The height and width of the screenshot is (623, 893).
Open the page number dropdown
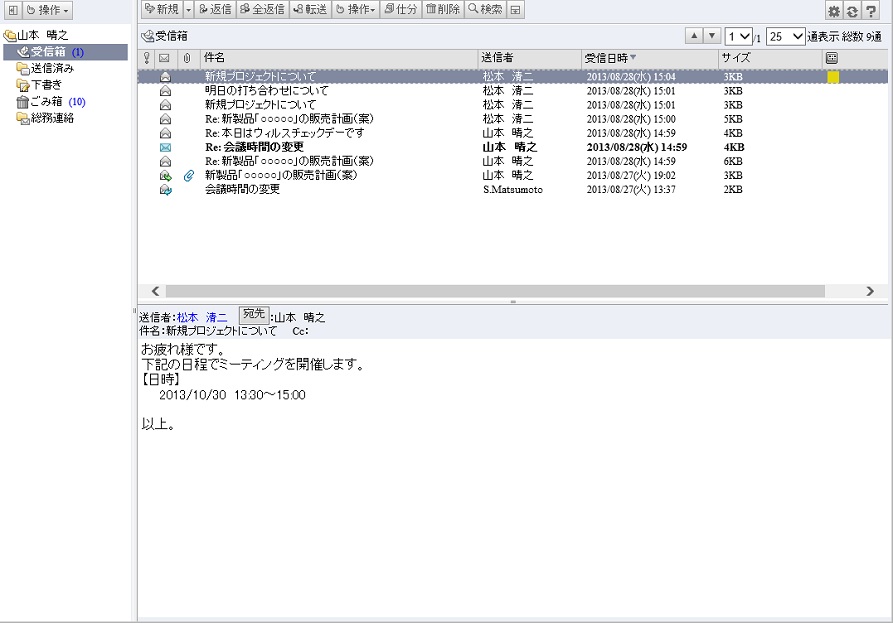[739, 36]
